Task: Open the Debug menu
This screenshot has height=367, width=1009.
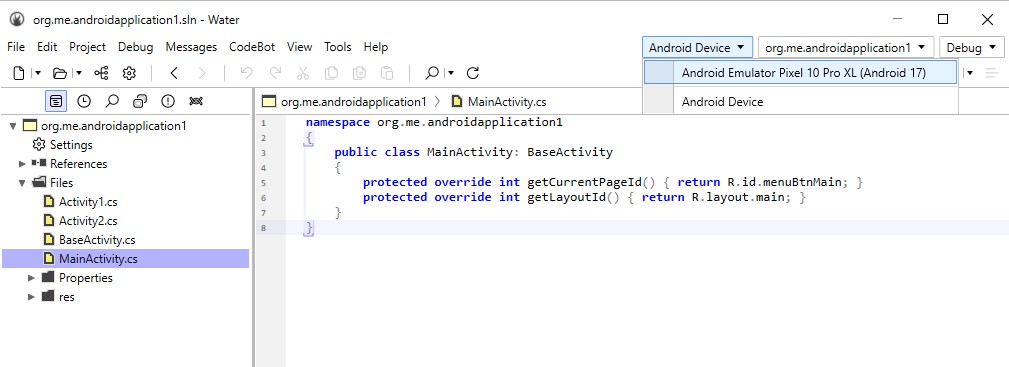Action: 136,47
